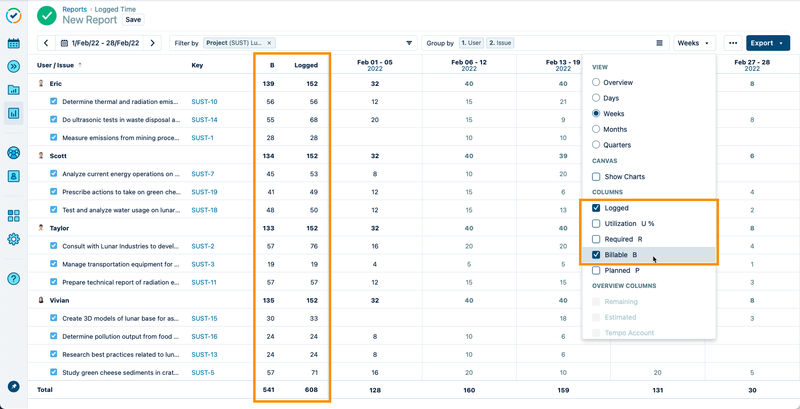Select the Months view radio button

tap(597, 129)
